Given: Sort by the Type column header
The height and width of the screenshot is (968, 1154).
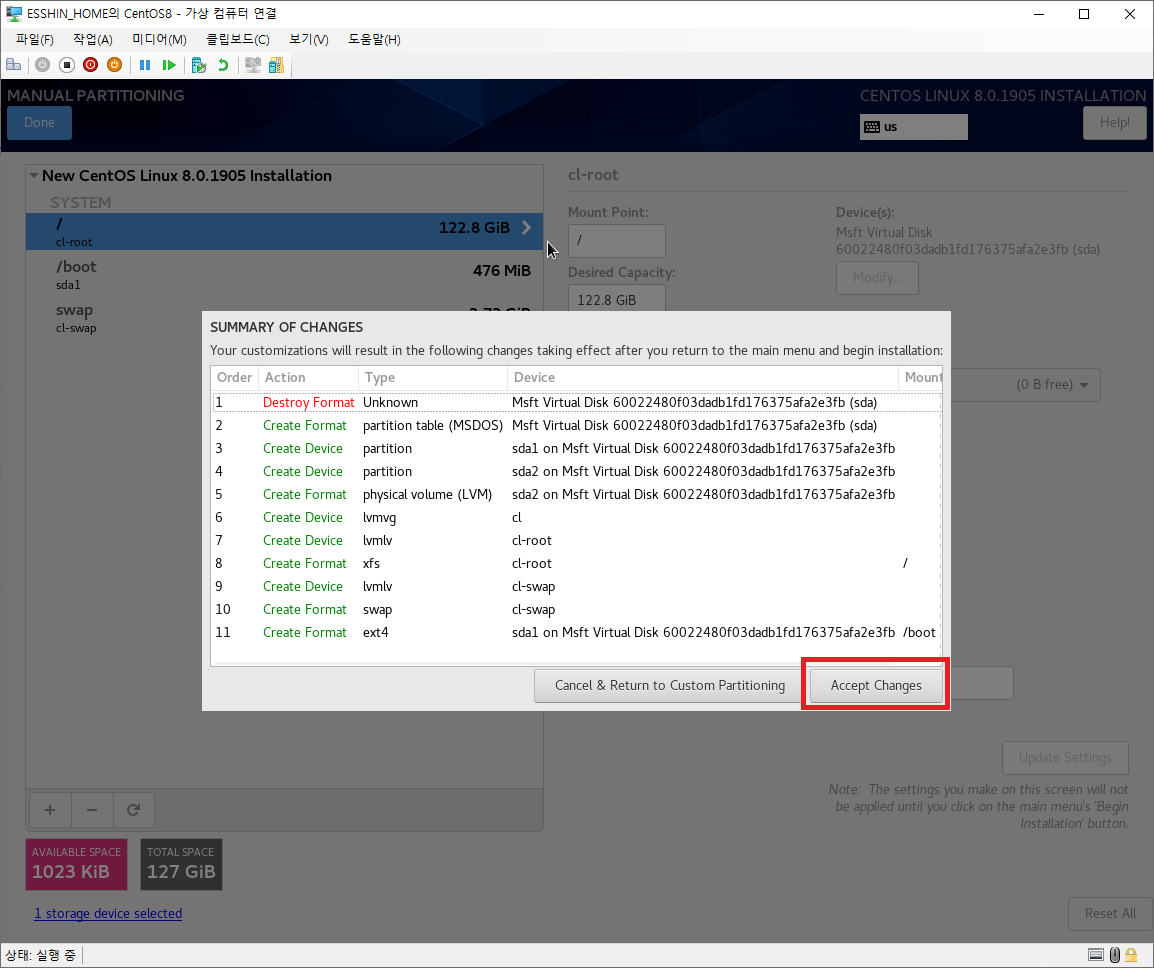Looking at the screenshot, I should coord(433,378).
